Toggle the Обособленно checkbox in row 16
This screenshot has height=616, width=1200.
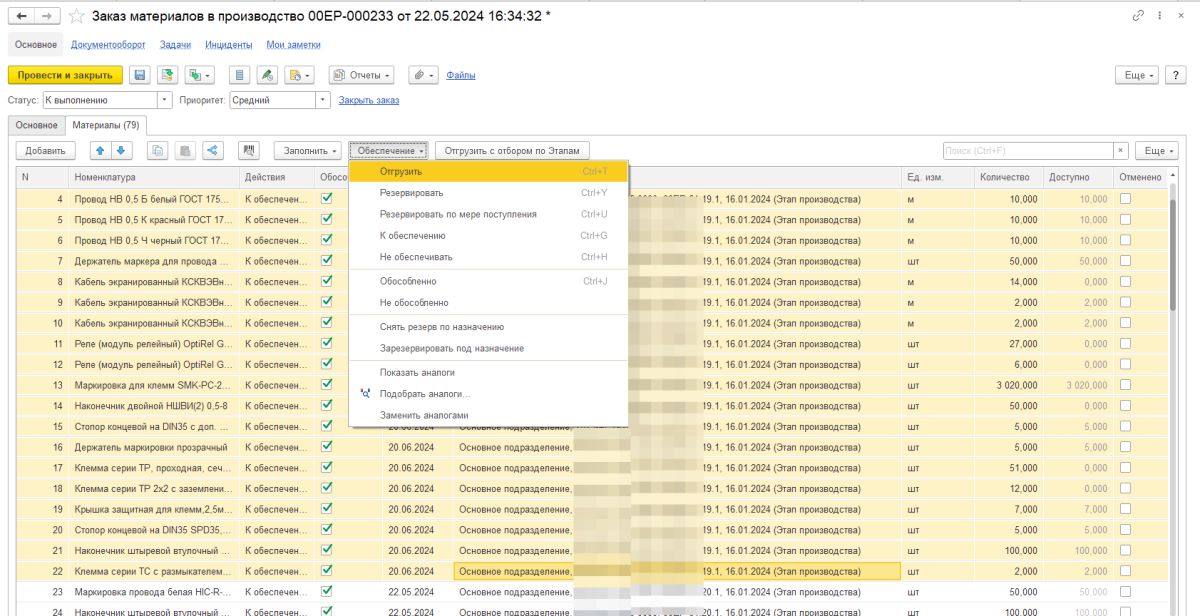(326, 446)
